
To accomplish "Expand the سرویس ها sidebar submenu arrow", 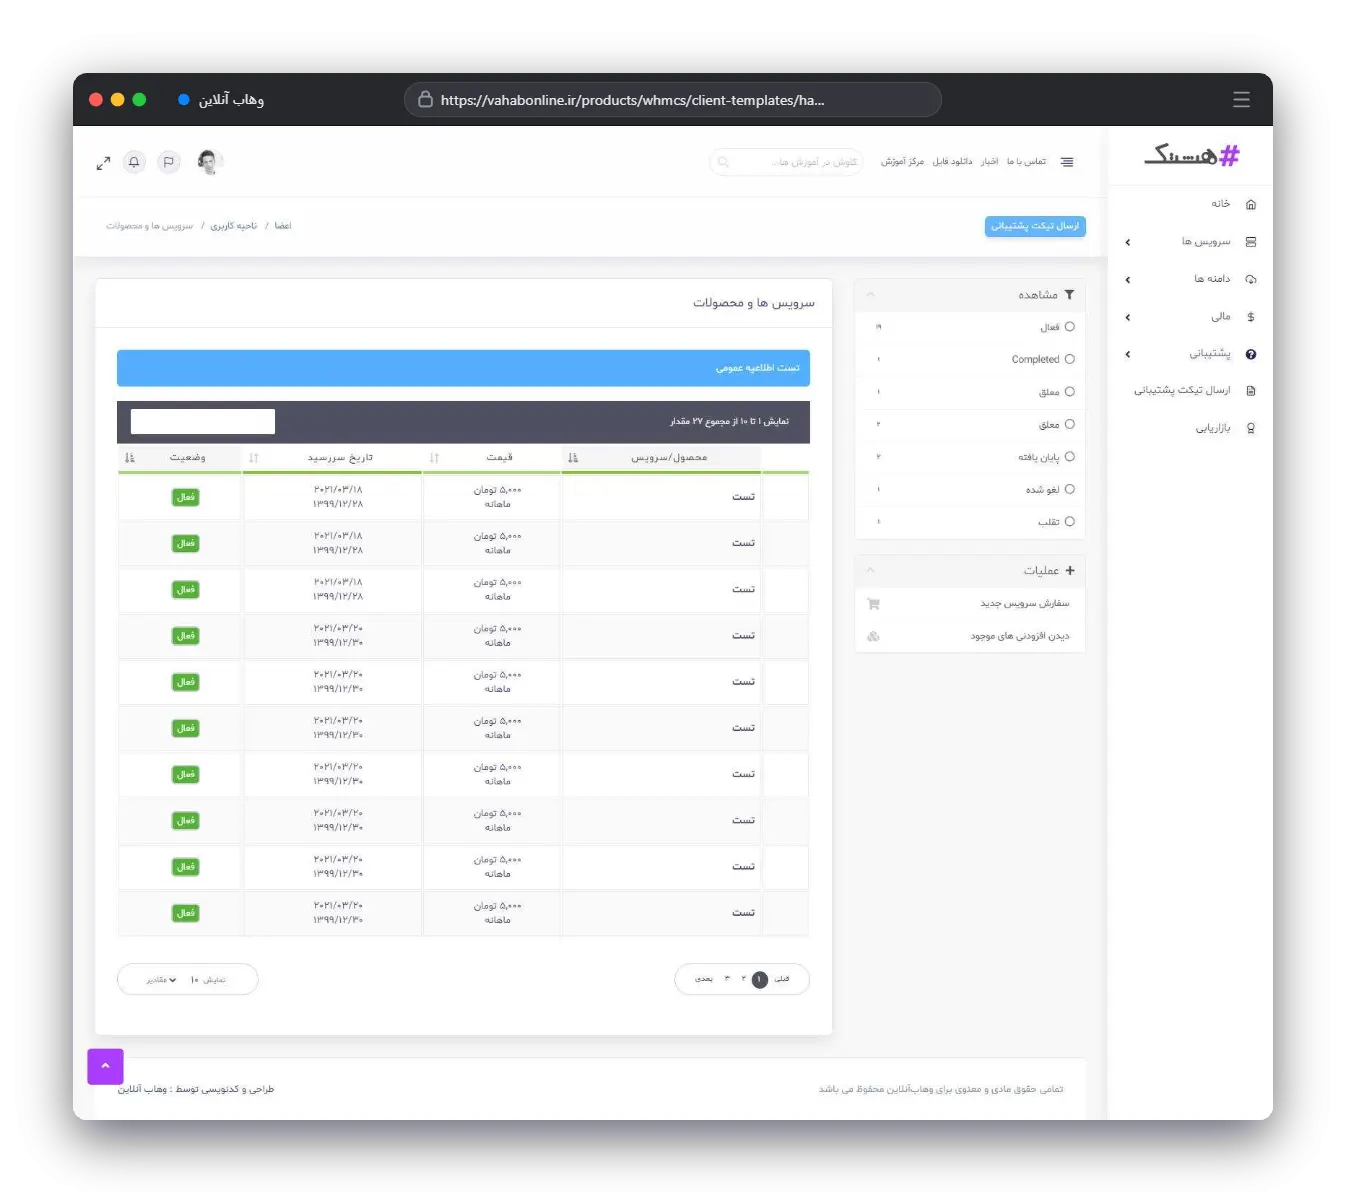I will [x=1128, y=242].
